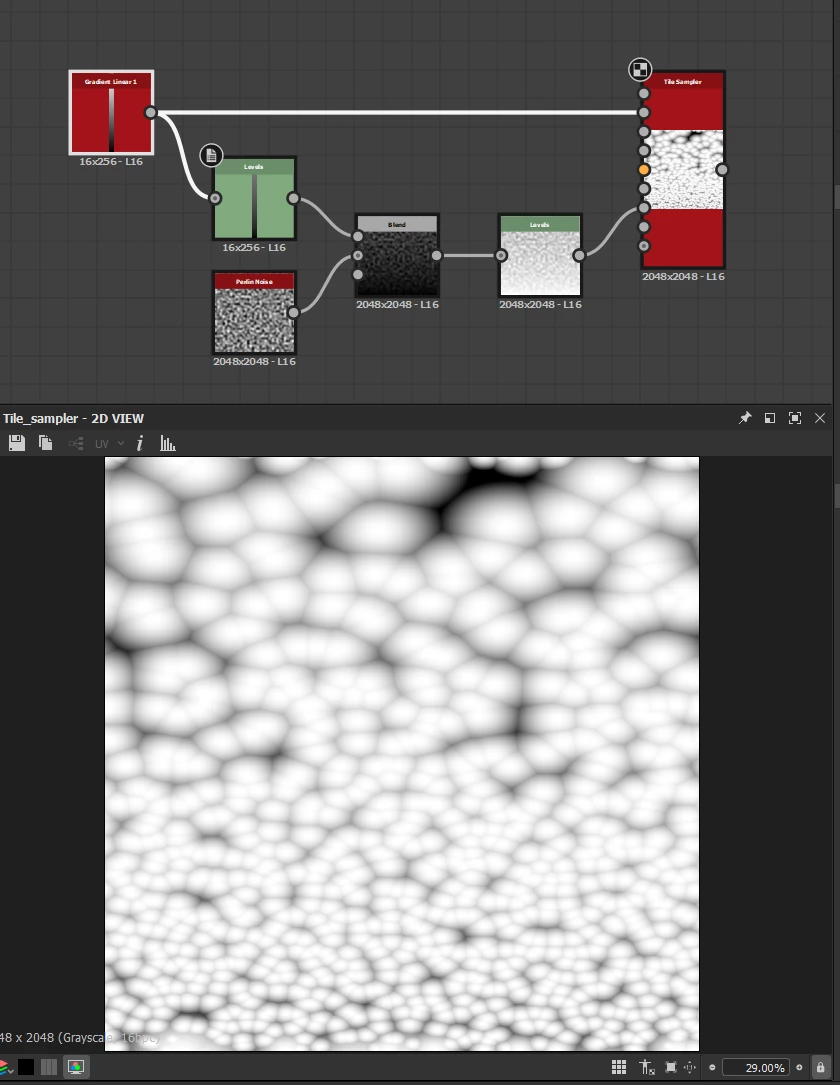The height and width of the screenshot is (1085, 840).
Task: Toggle the view lock padlock icon
Action: 821,1067
